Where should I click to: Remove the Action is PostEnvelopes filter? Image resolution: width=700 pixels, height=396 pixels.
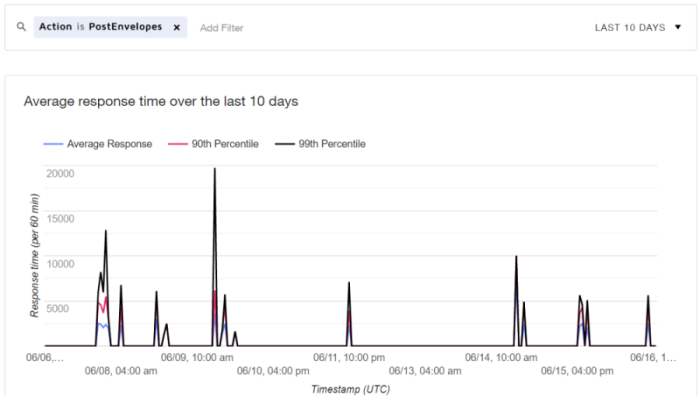[x=177, y=28]
